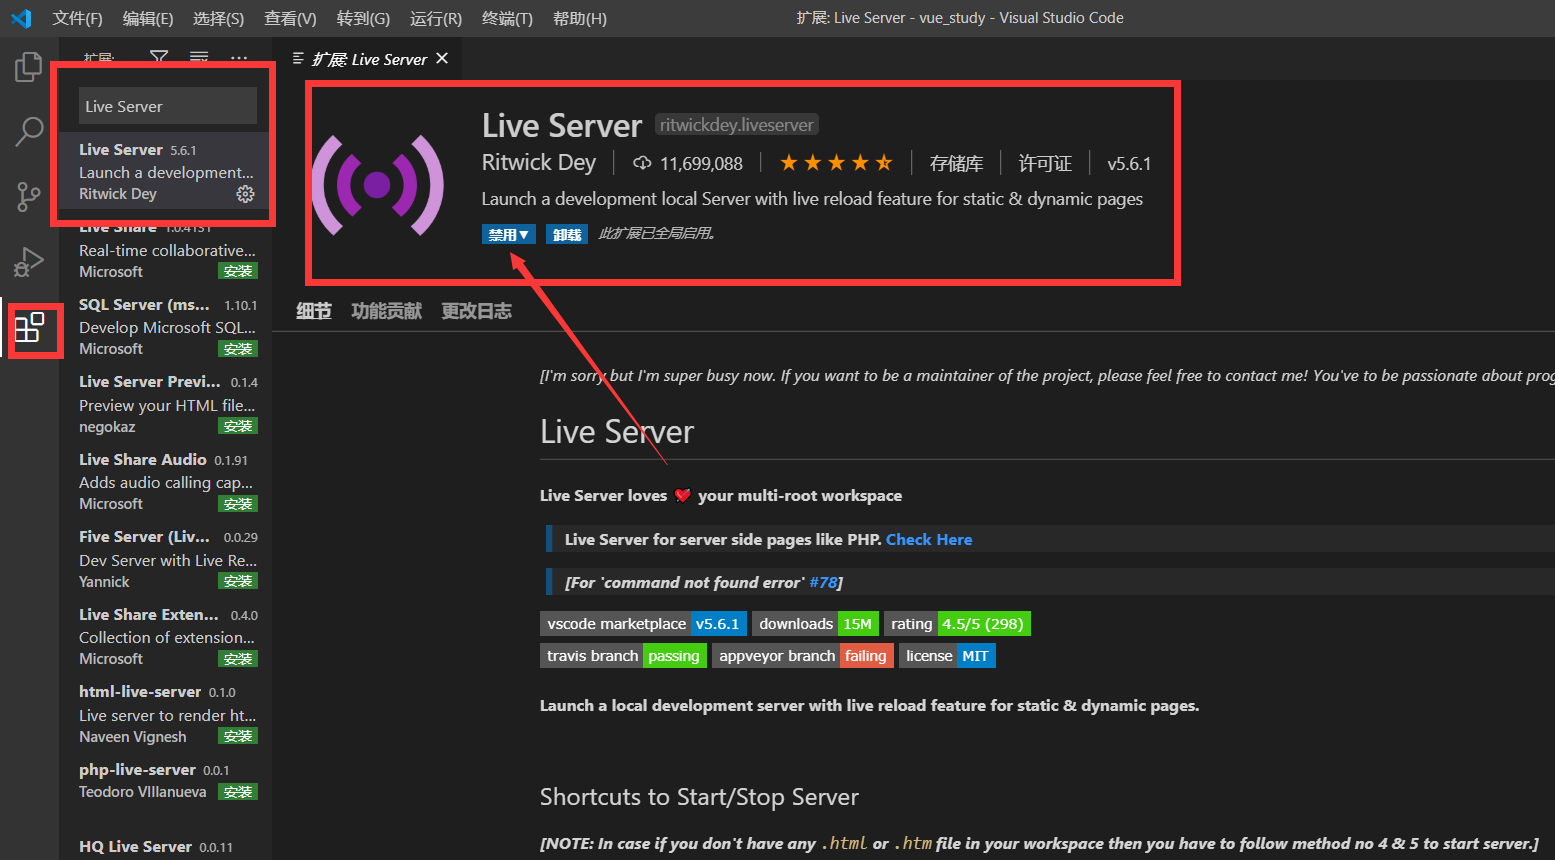Open the 终端(T) menu

coord(506,18)
